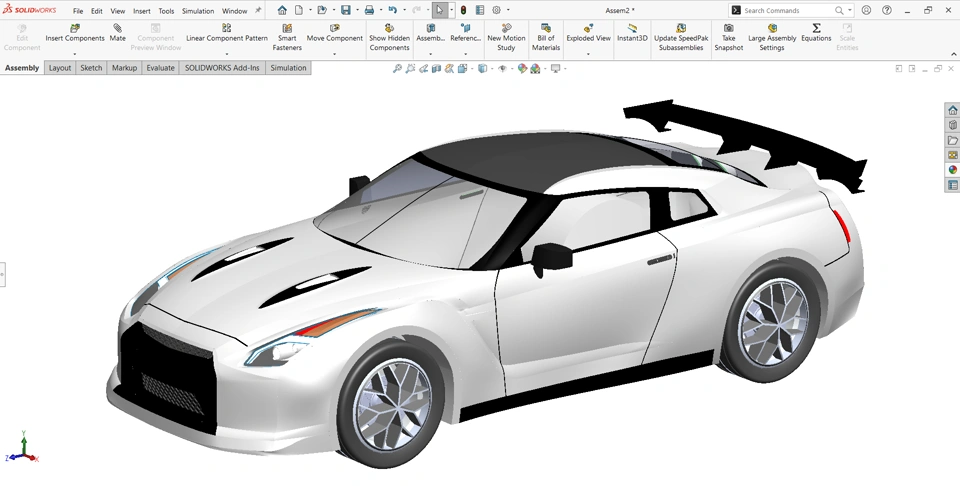Switch to the Evaluate tab
Screen dimensions: 960x486
pyautogui.click(x=160, y=68)
